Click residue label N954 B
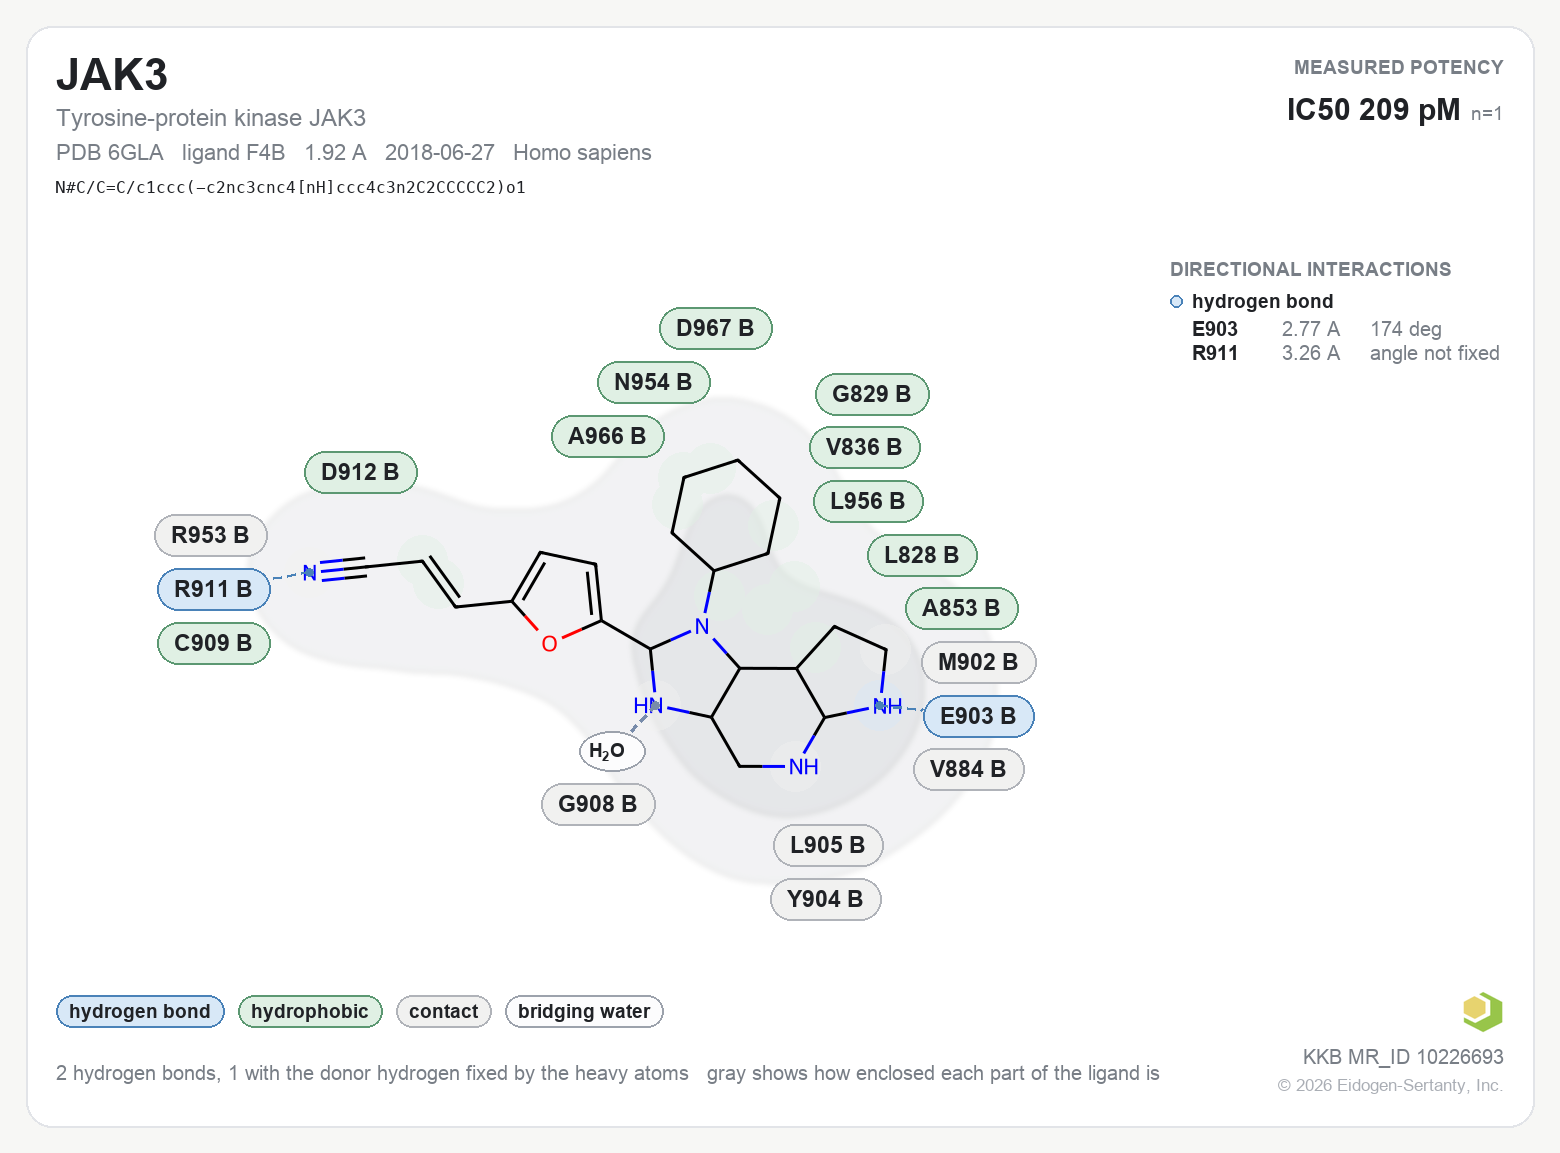 [653, 382]
